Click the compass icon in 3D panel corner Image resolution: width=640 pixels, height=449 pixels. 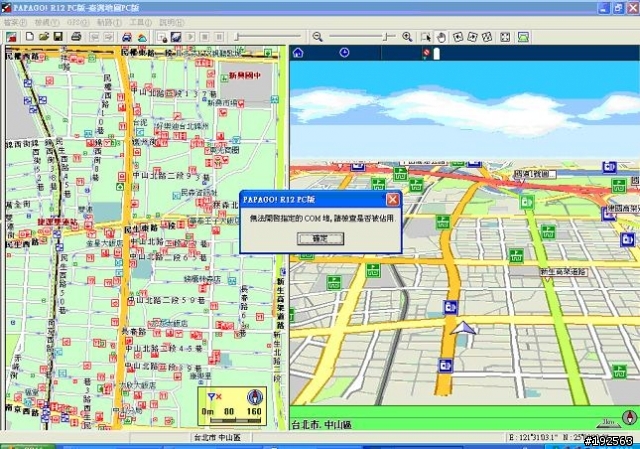tap(630, 418)
